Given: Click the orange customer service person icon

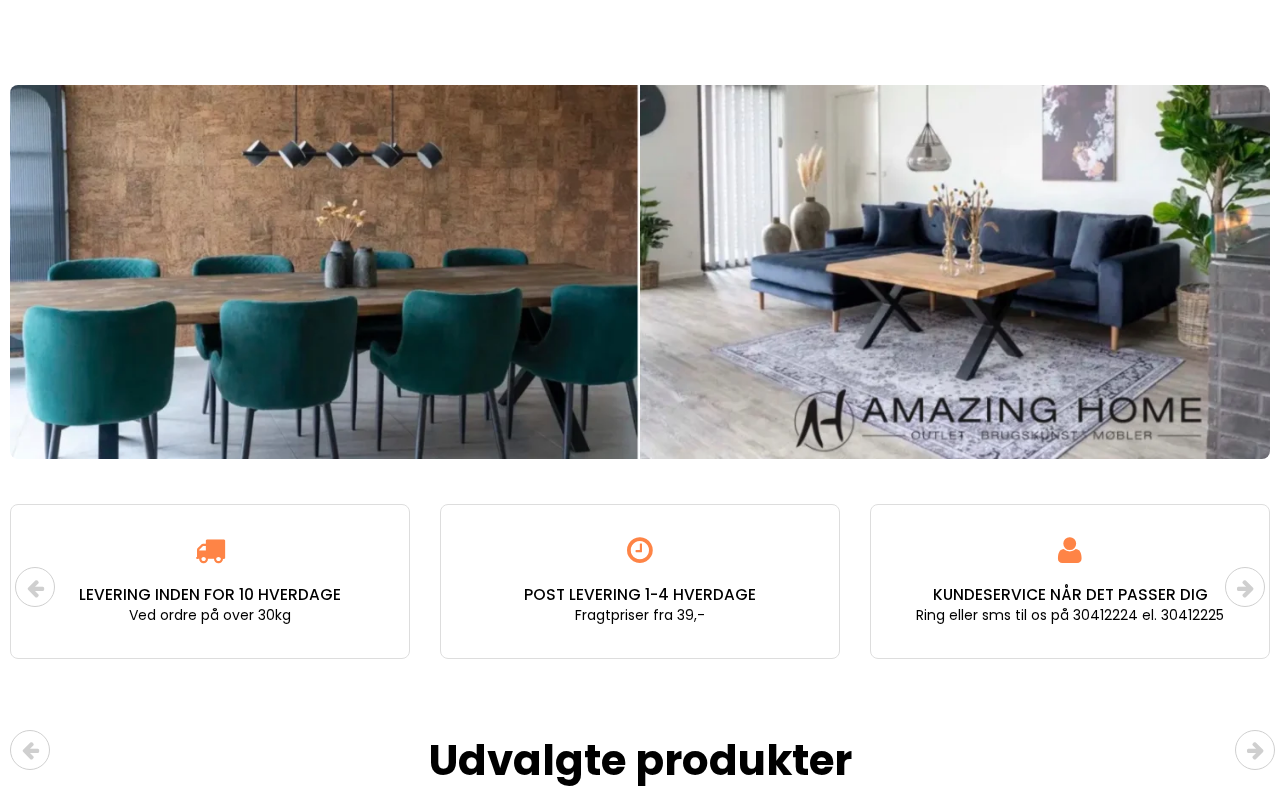Looking at the screenshot, I should point(1070,550).
